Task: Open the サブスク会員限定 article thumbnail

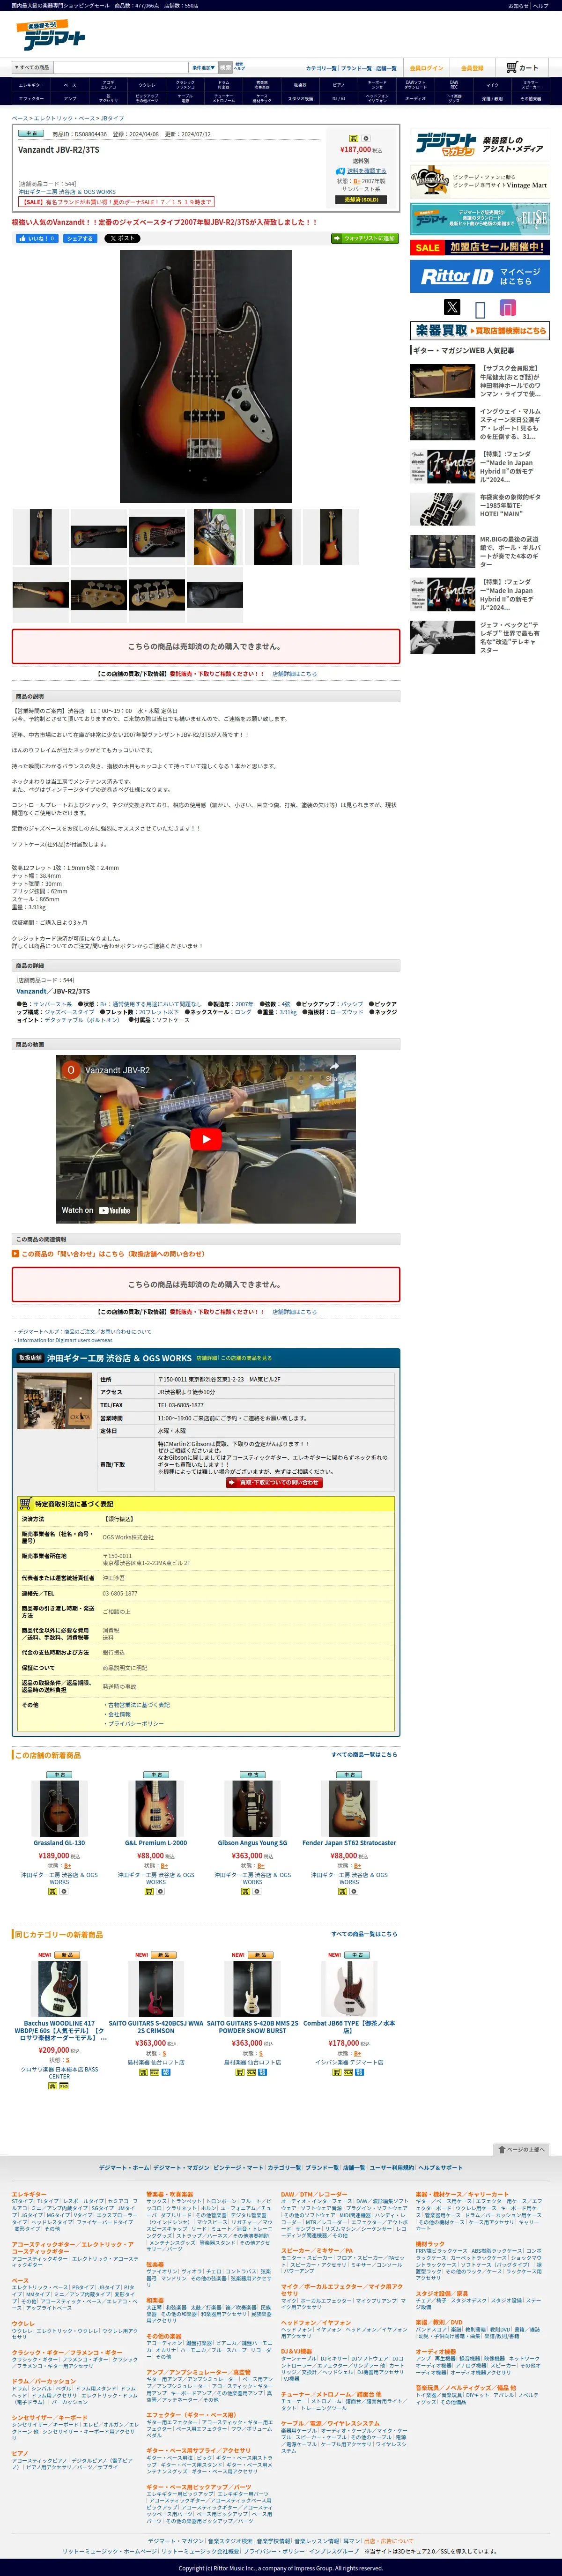Action: 443,381
